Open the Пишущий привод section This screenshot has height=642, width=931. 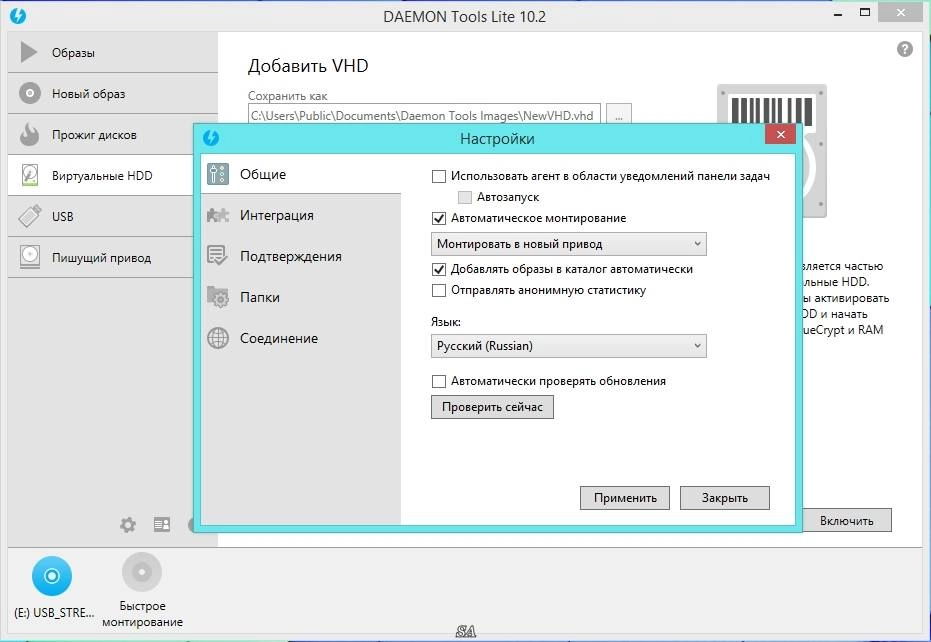(101, 257)
